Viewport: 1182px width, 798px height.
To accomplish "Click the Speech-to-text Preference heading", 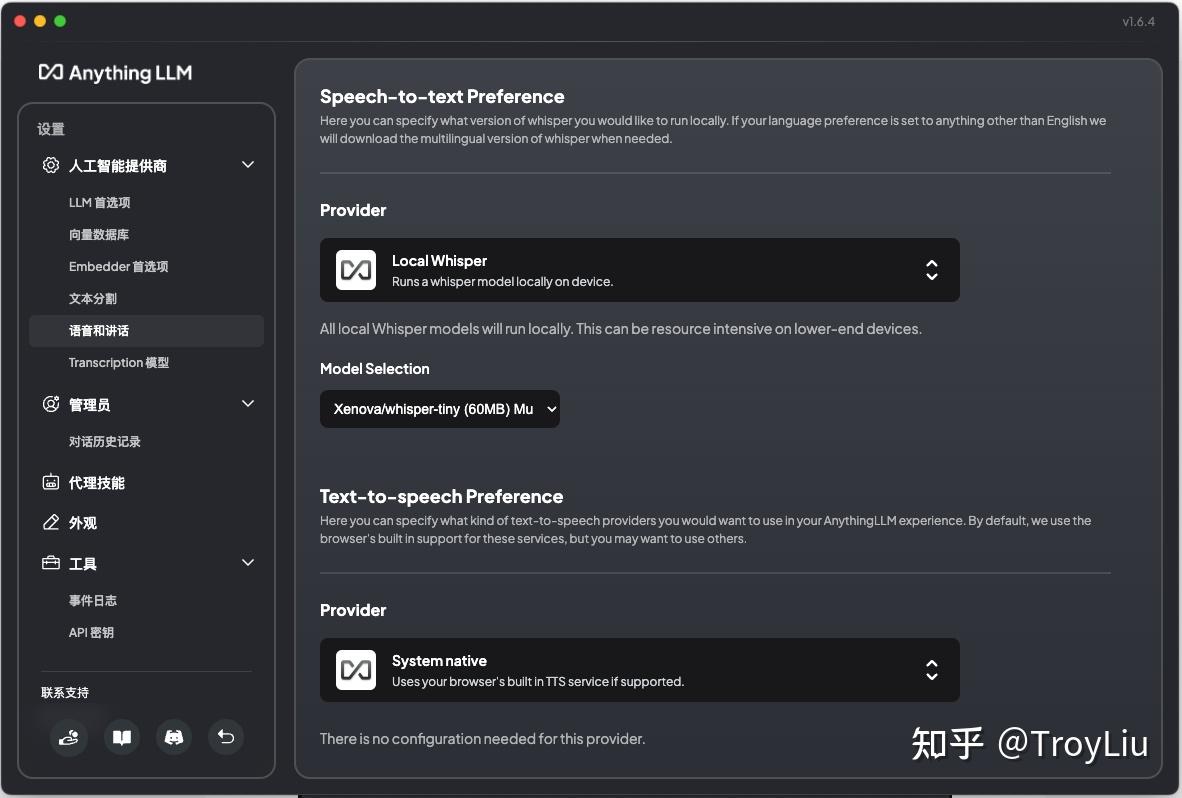I will coord(442,96).
